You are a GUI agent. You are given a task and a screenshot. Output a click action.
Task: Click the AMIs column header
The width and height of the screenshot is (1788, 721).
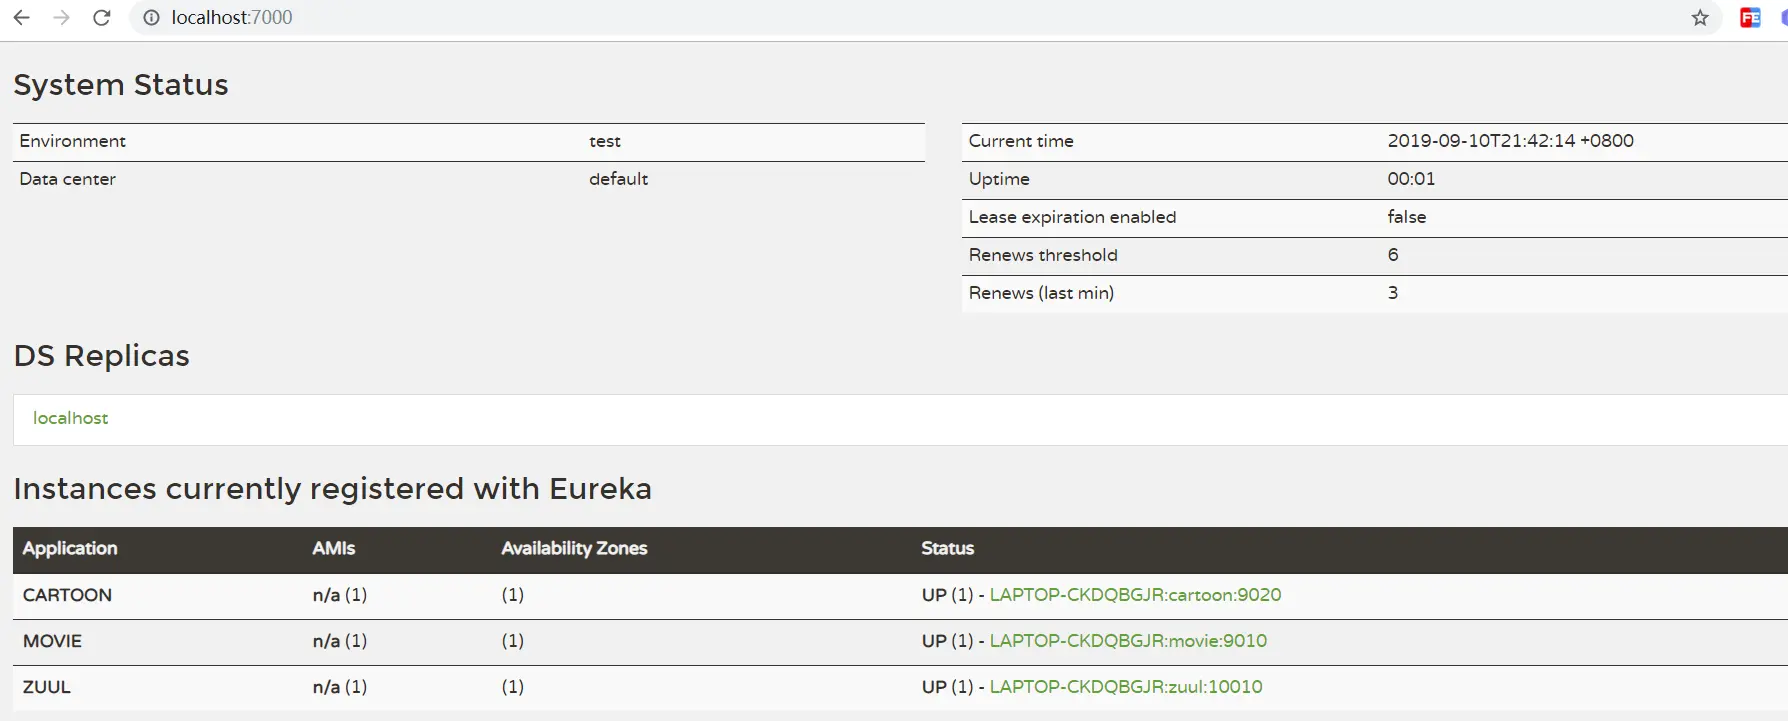pyautogui.click(x=334, y=548)
